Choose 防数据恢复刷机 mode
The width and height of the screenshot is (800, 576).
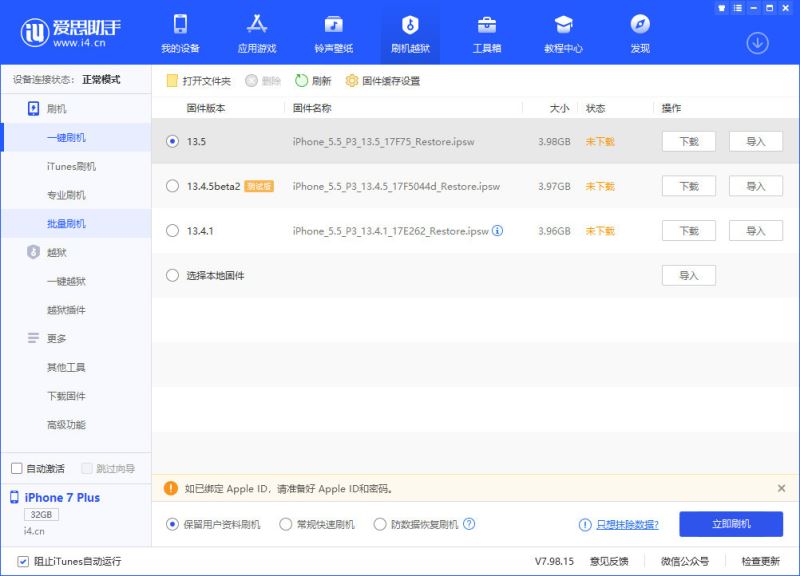tap(380, 524)
